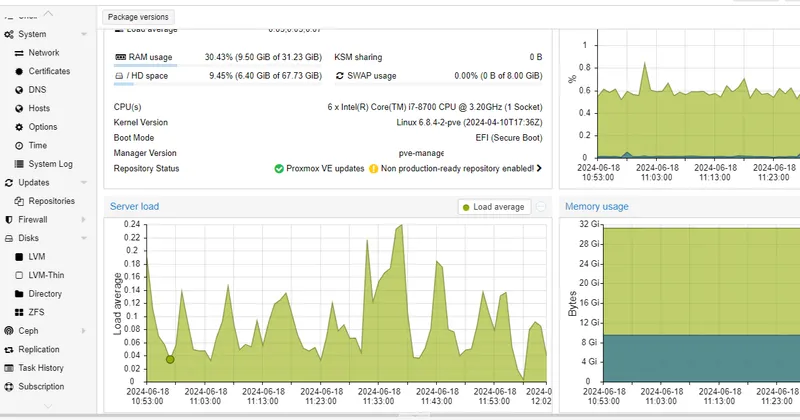Collapse the System tree section

pyautogui.click(x=84, y=34)
